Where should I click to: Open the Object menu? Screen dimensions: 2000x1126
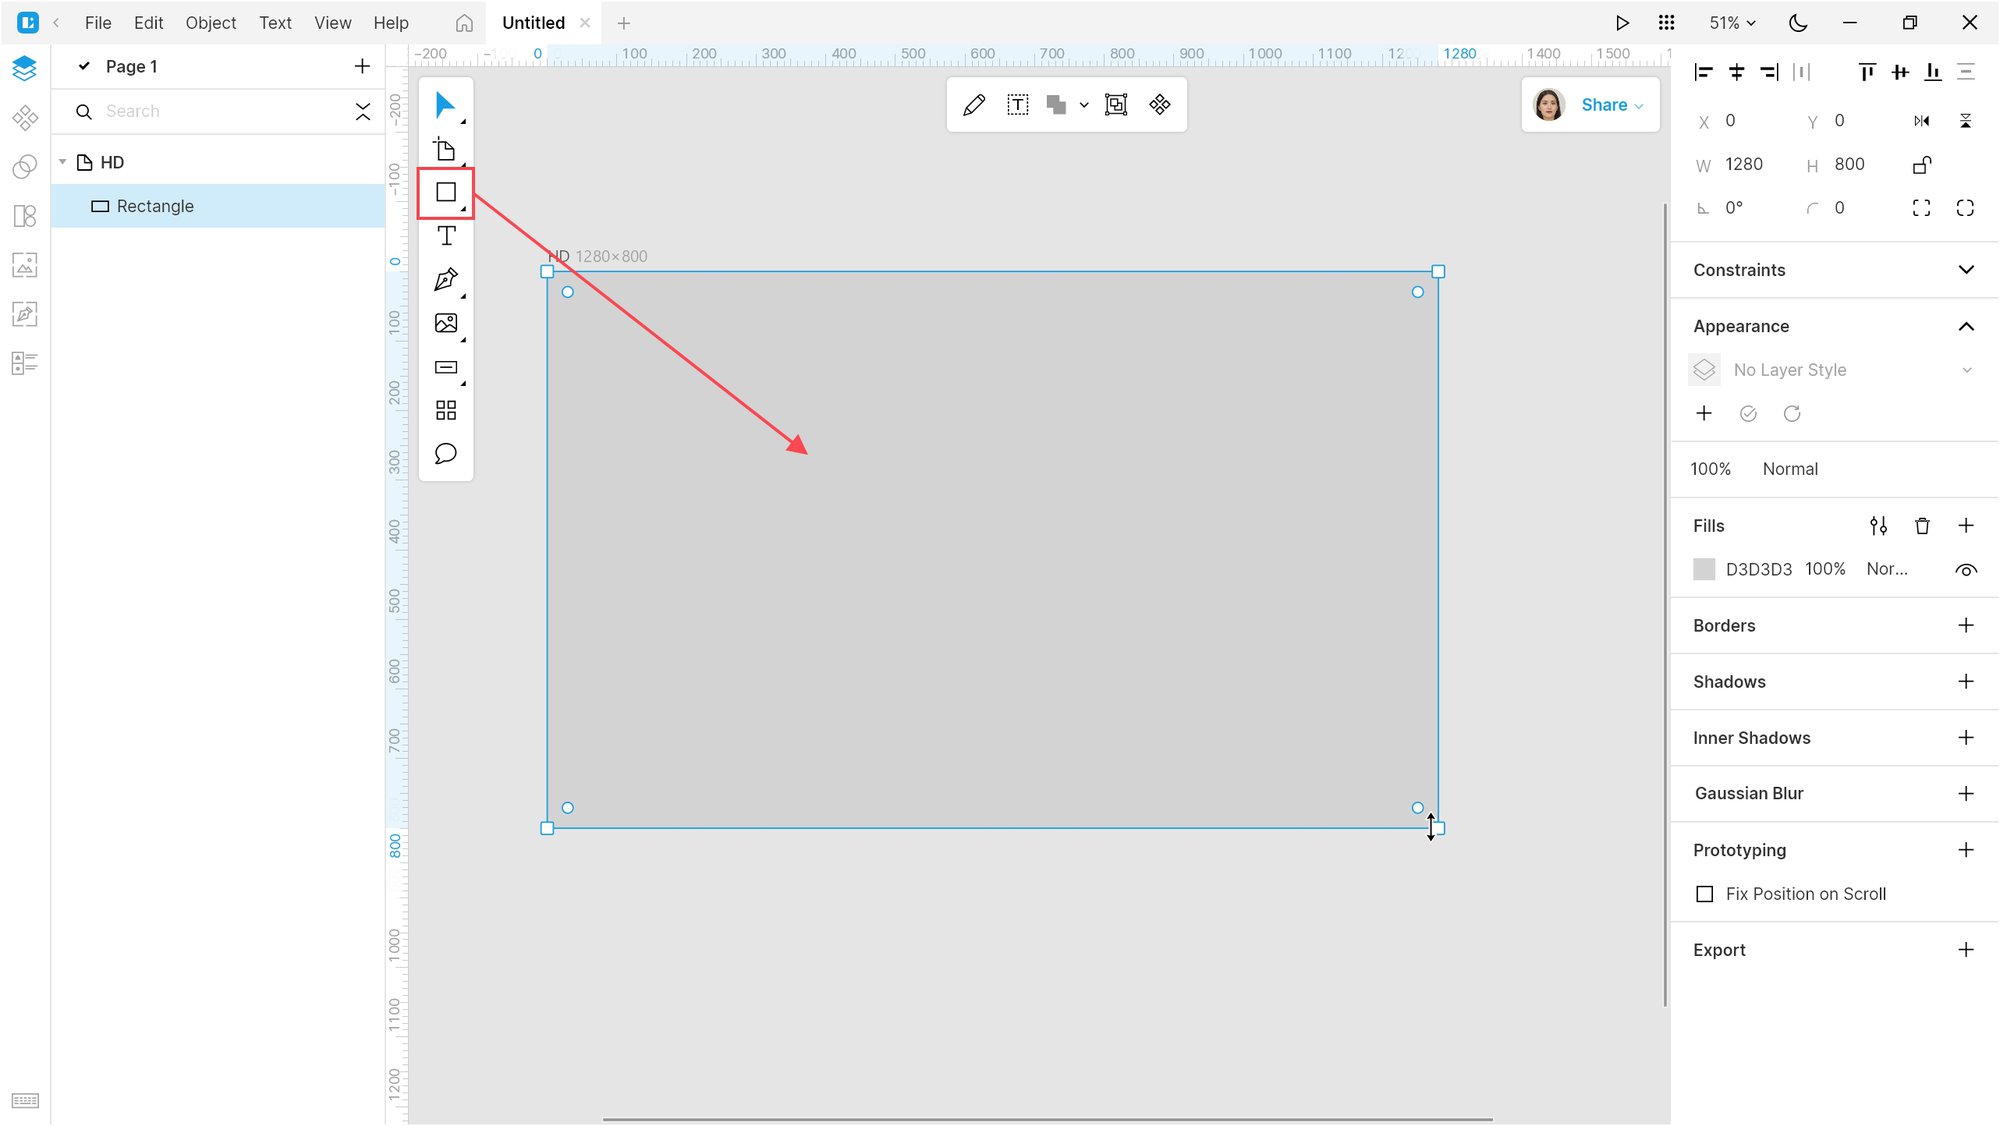[210, 23]
